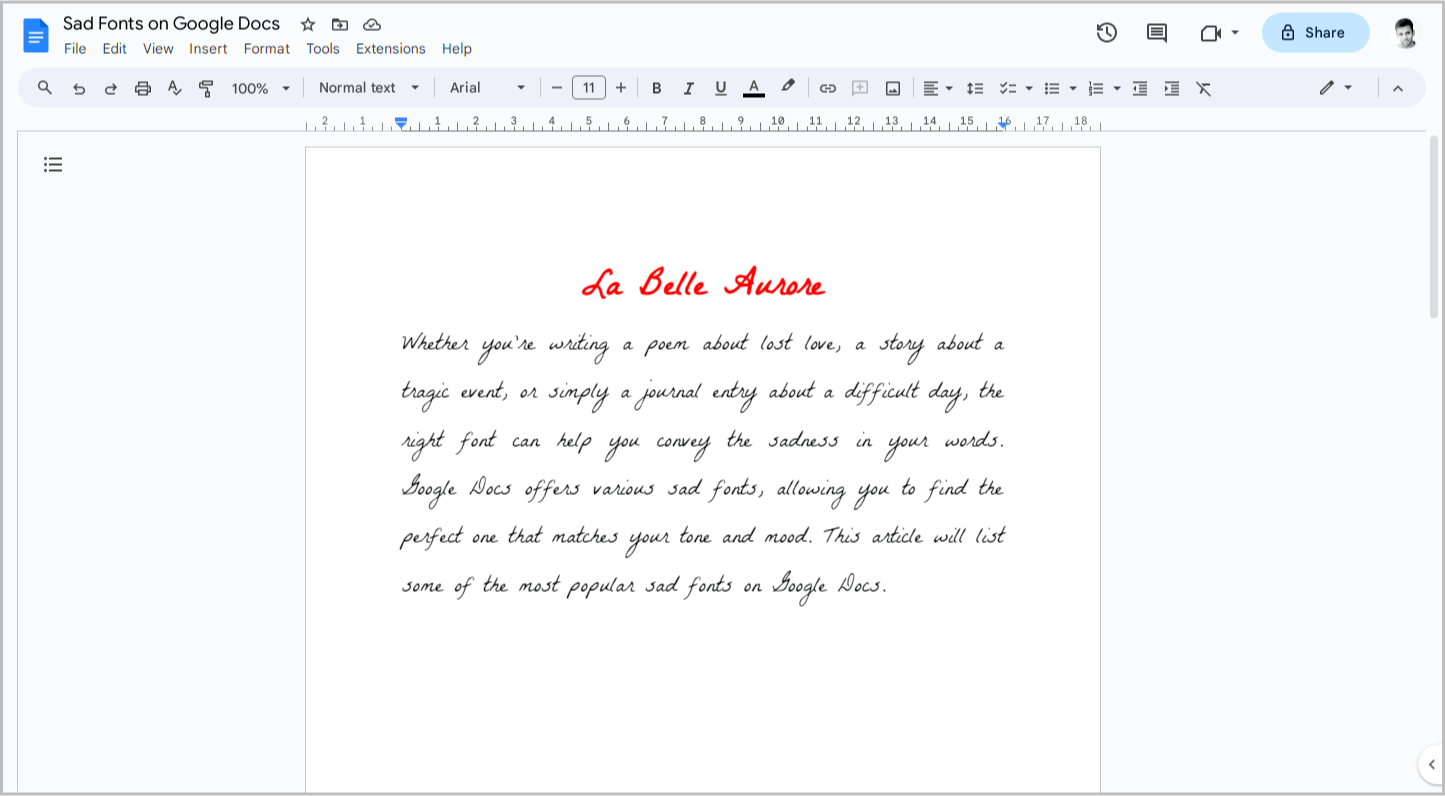This screenshot has height=796, width=1445.
Task: Start a meeting with camera icon
Action: 1211,33
